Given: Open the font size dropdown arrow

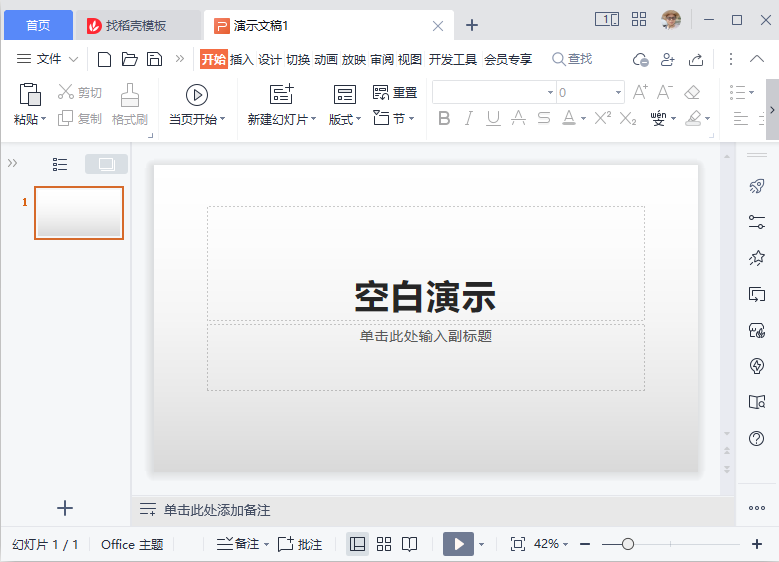Looking at the screenshot, I should (618, 92).
